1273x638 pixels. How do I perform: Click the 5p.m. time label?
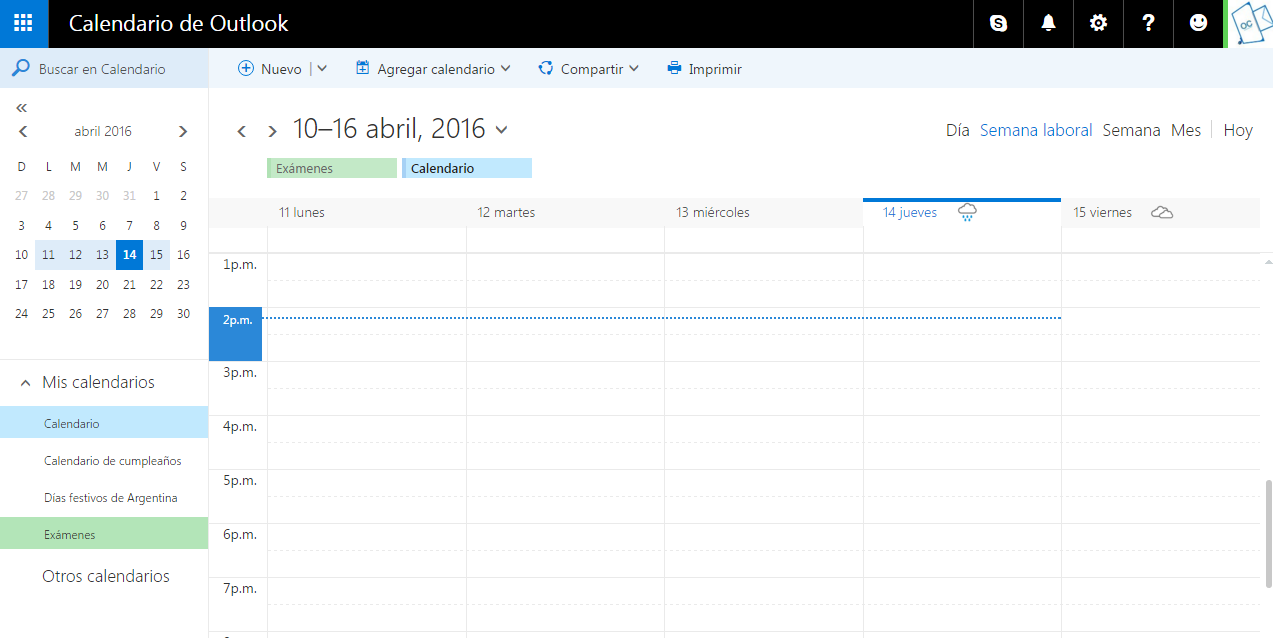[240, 480]
